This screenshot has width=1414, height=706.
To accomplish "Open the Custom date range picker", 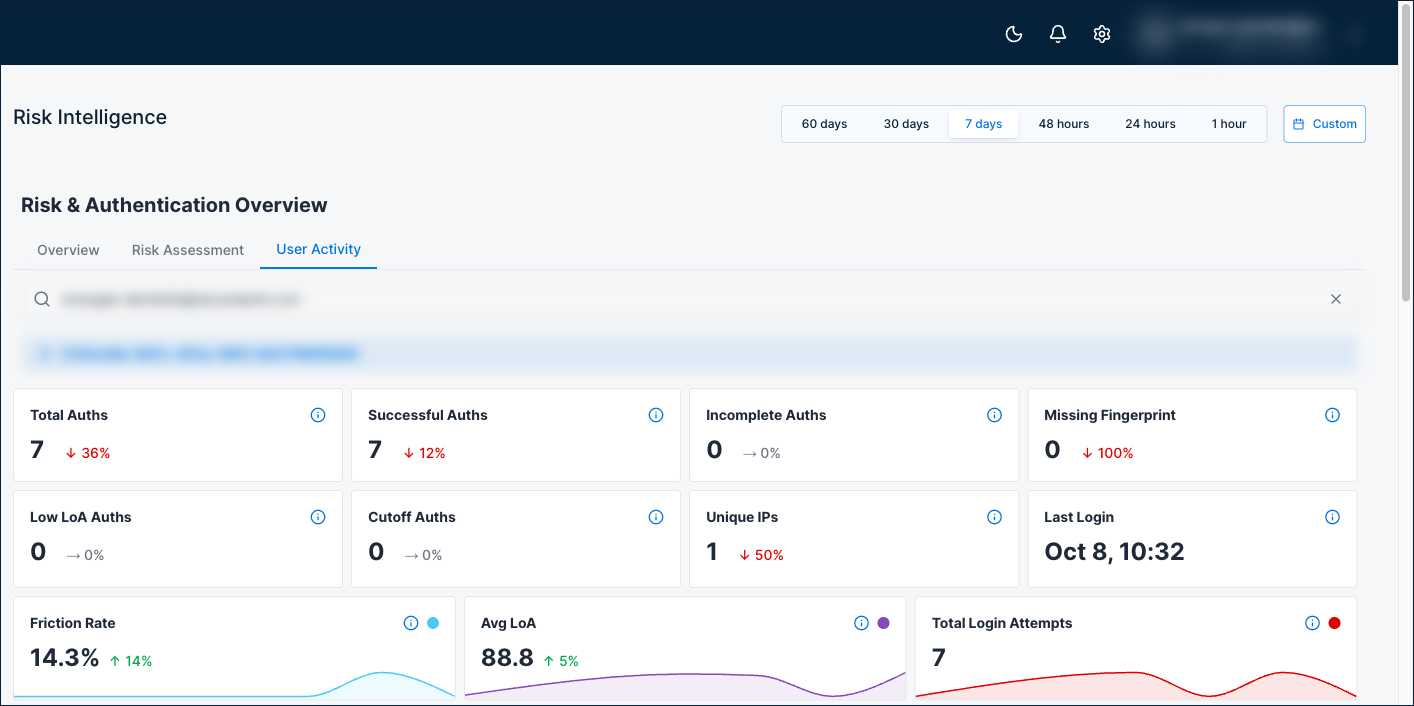I will click(x=1324, y=124).
